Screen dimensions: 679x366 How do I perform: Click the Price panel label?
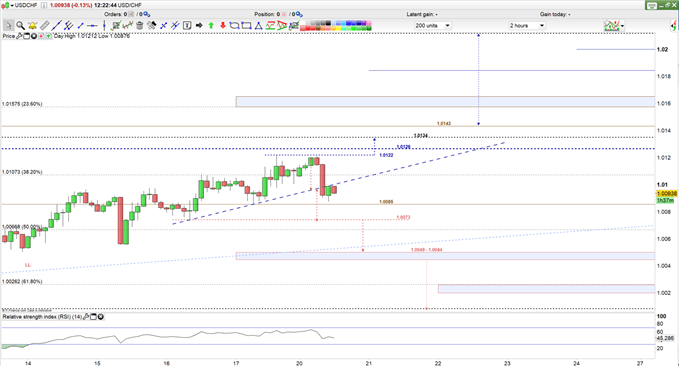(x=9, y=36)
